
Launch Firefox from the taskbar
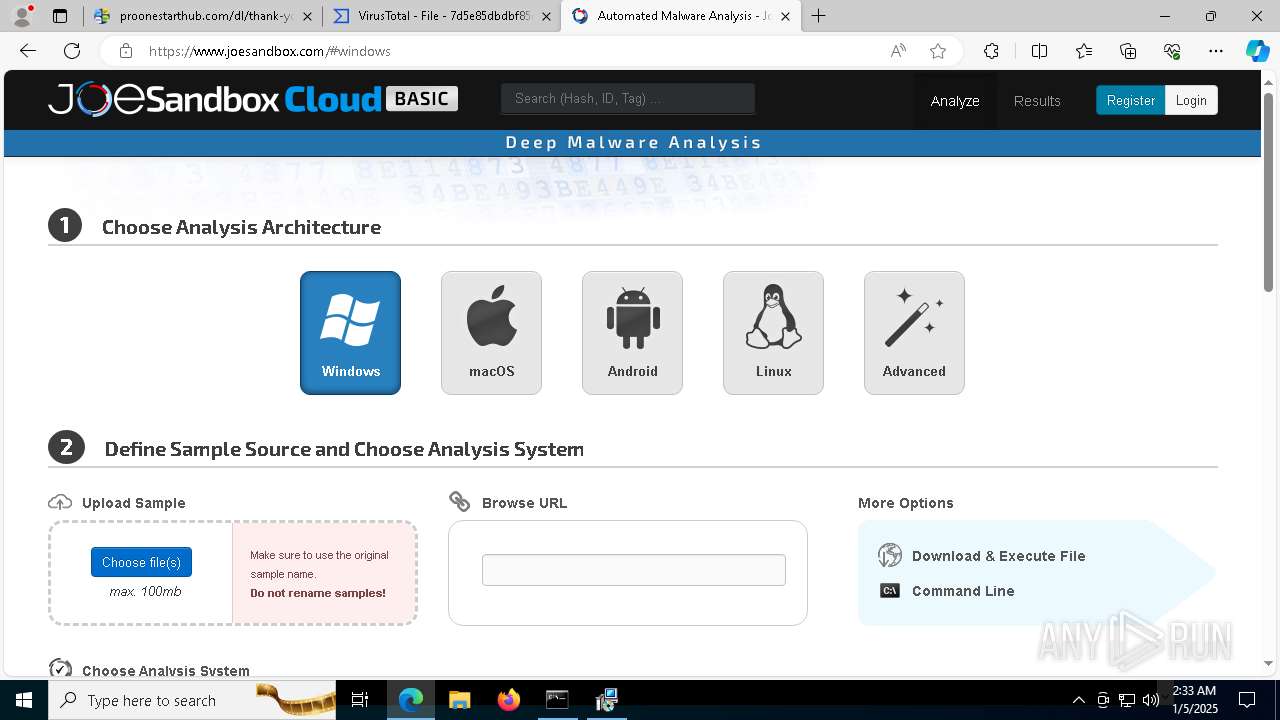coord(509,700)
